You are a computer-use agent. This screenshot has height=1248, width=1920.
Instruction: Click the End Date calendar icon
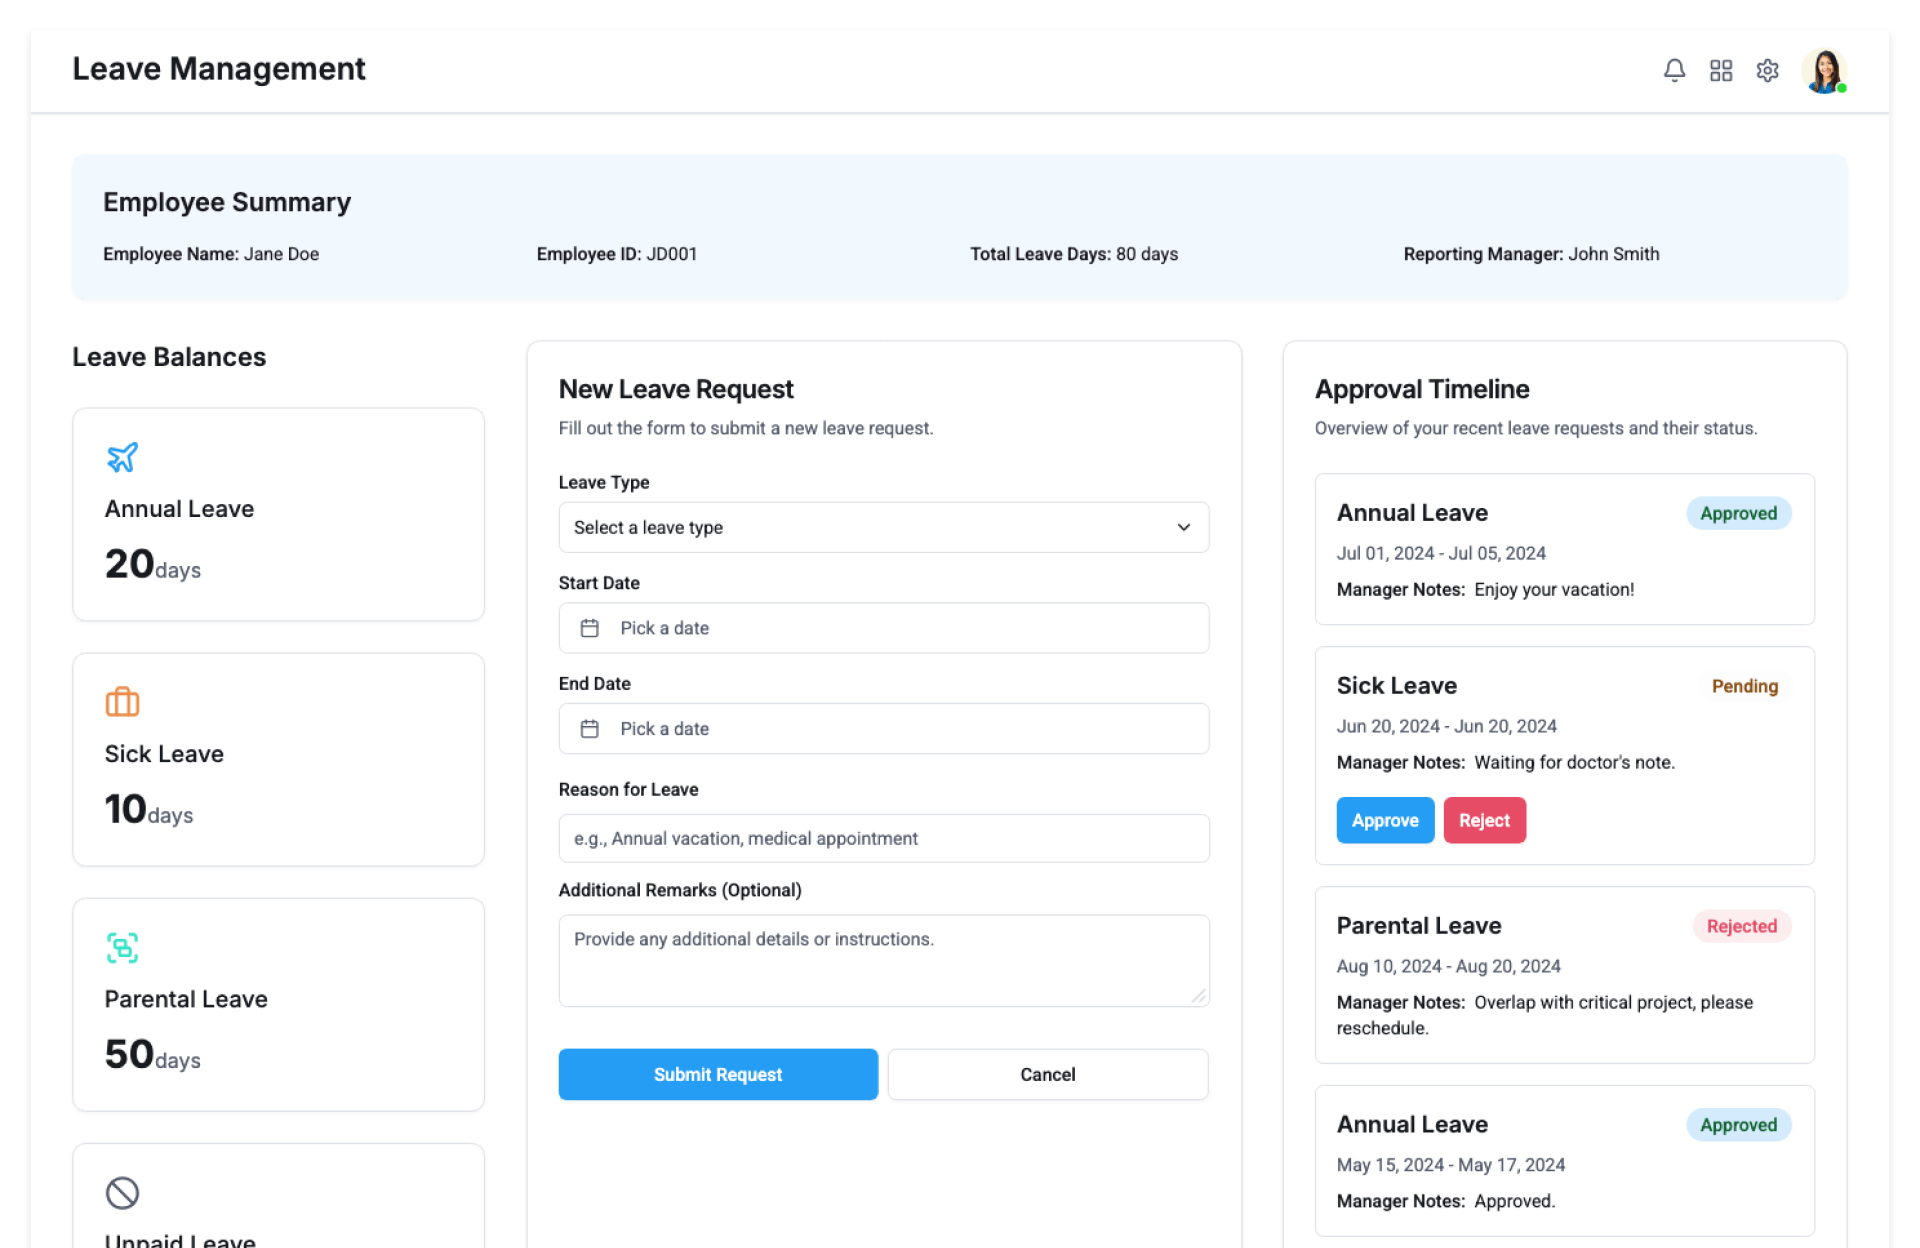point(590,729)
